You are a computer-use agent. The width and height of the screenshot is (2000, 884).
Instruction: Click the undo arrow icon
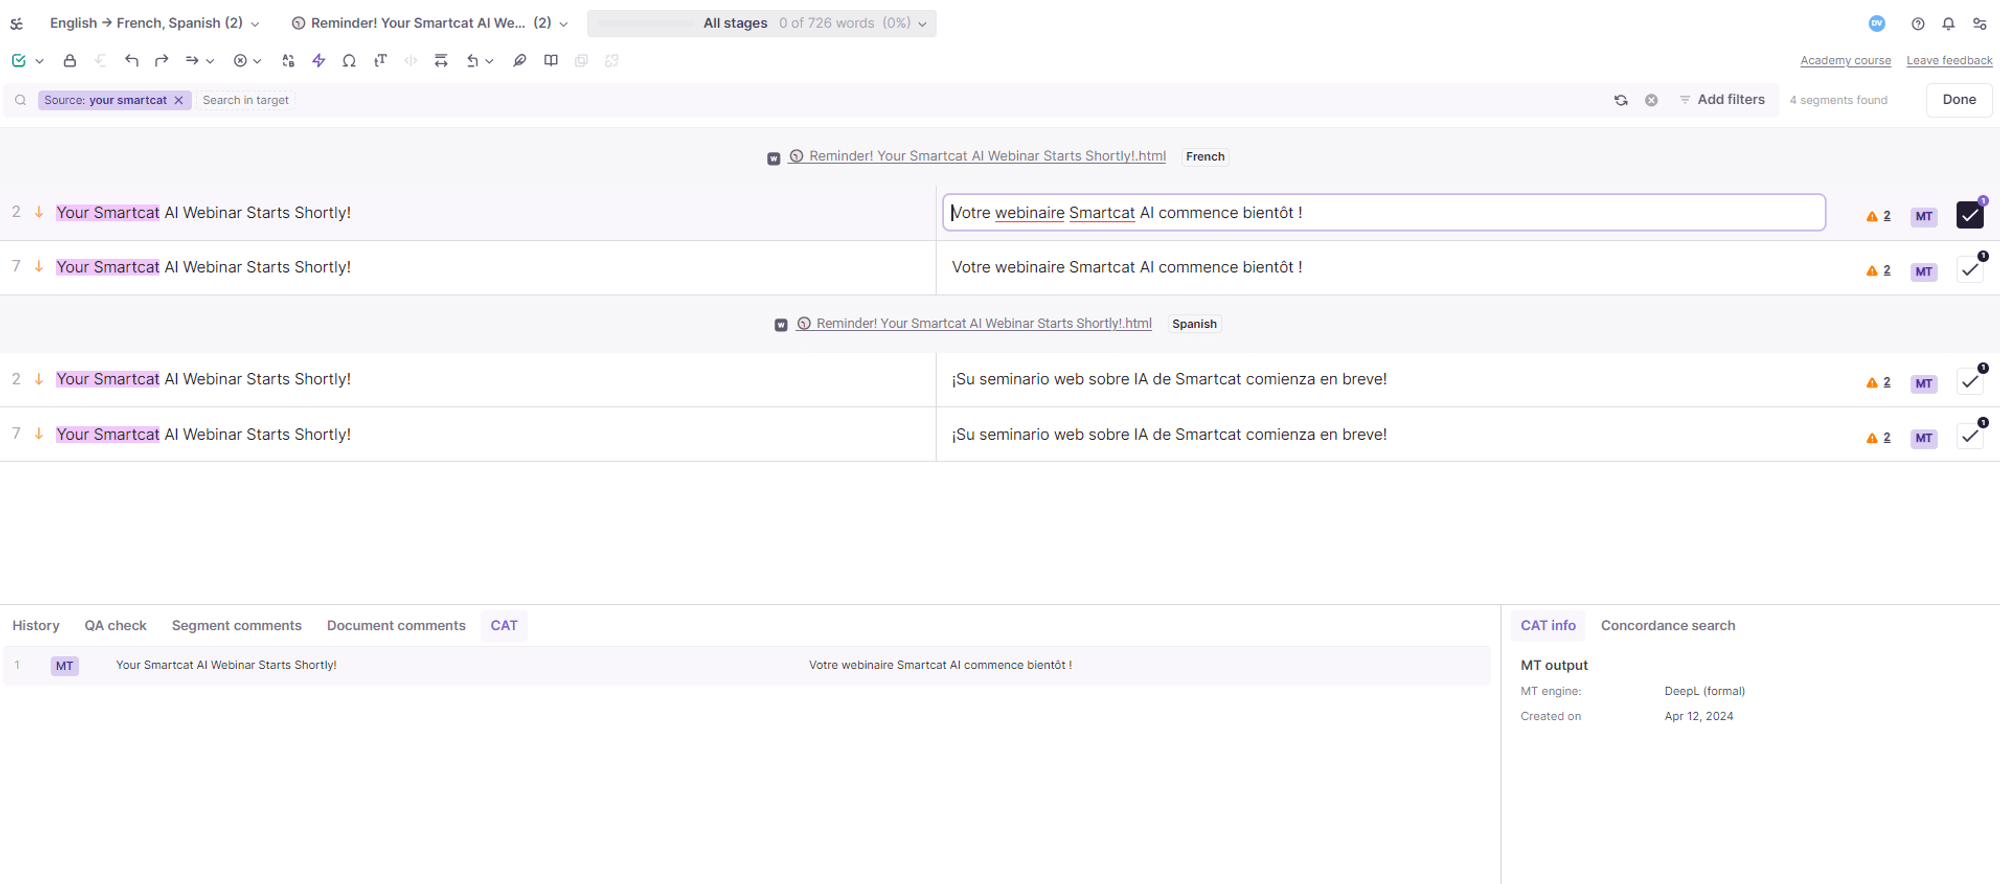pos(131,61)
